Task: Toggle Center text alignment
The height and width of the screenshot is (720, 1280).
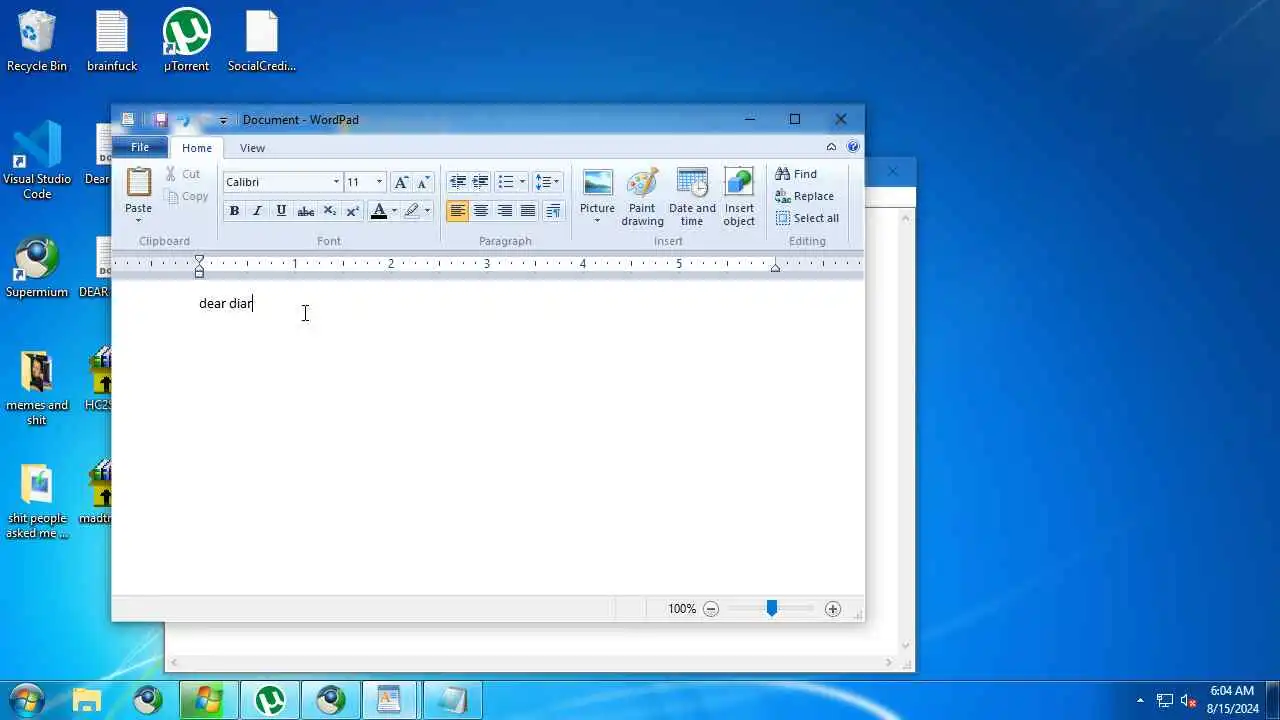Action: click(481, 211)
